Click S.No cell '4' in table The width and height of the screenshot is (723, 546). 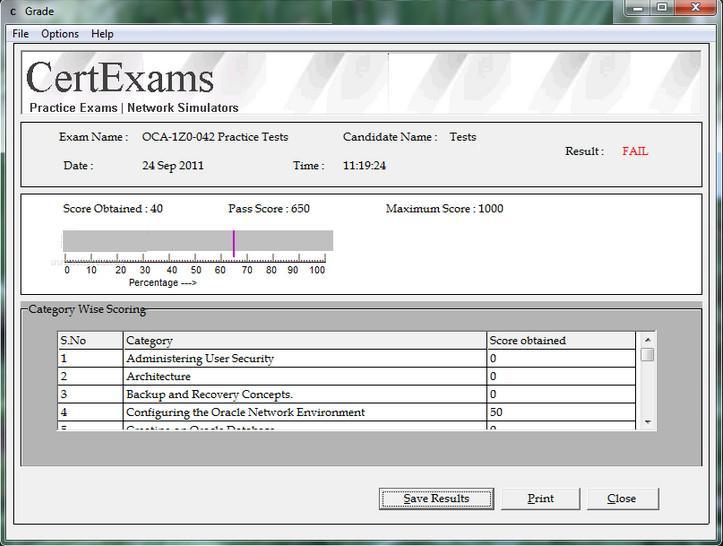[90, 412]
